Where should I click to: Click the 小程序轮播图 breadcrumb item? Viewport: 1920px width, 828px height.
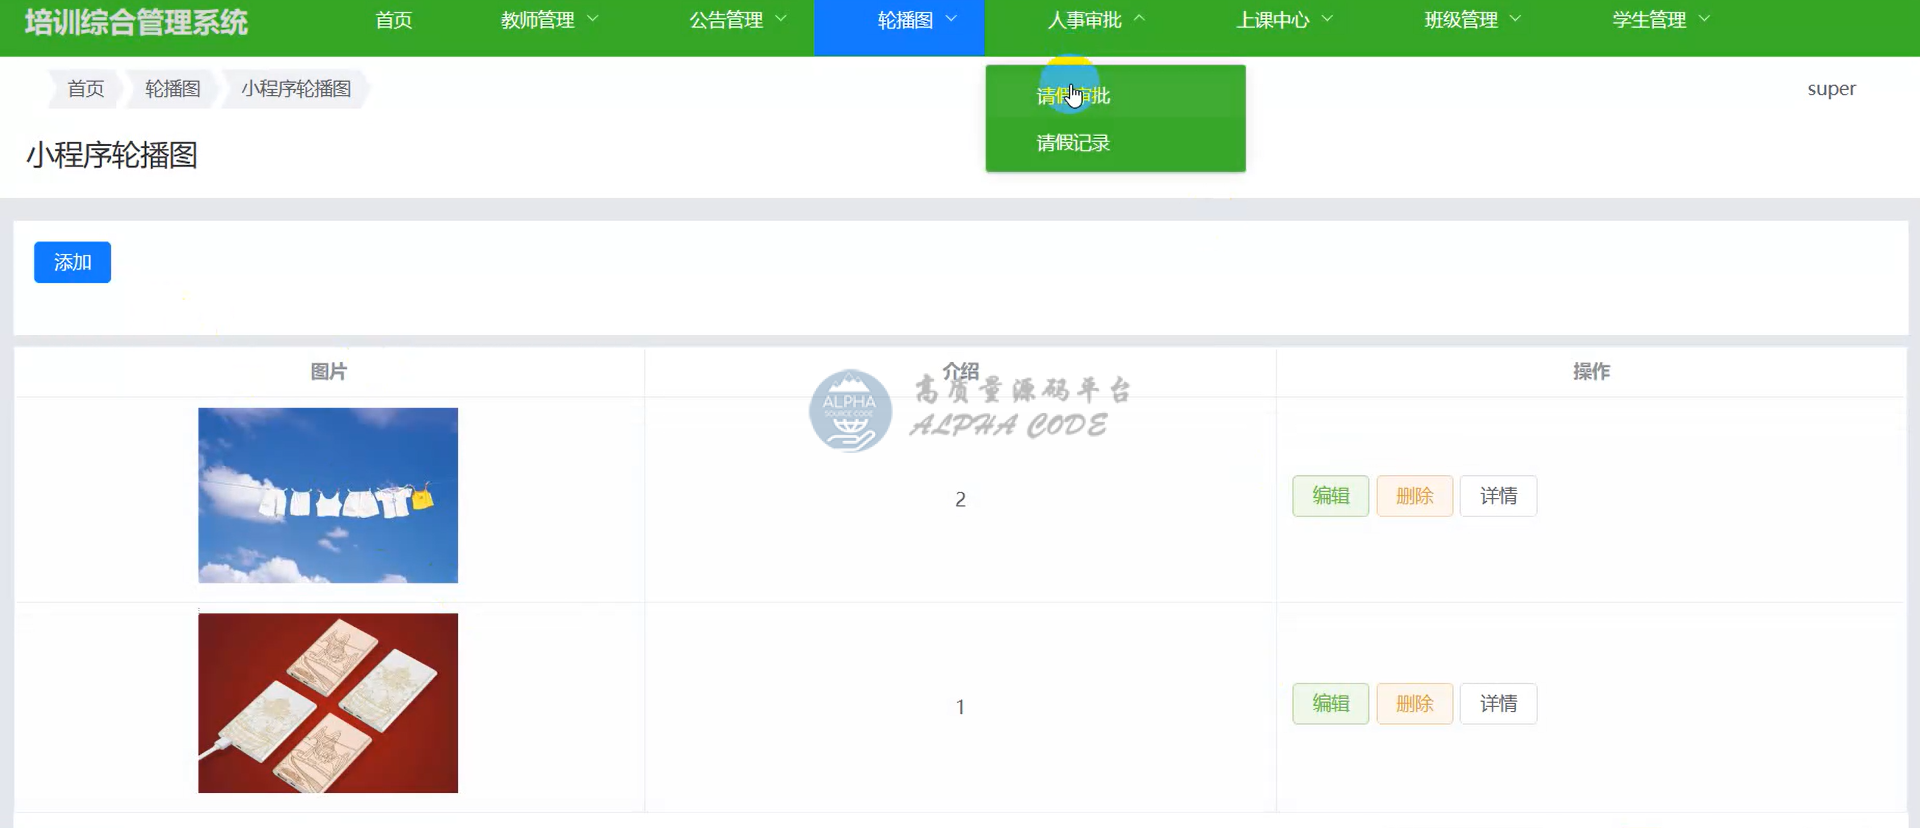(x=296, y=89)
